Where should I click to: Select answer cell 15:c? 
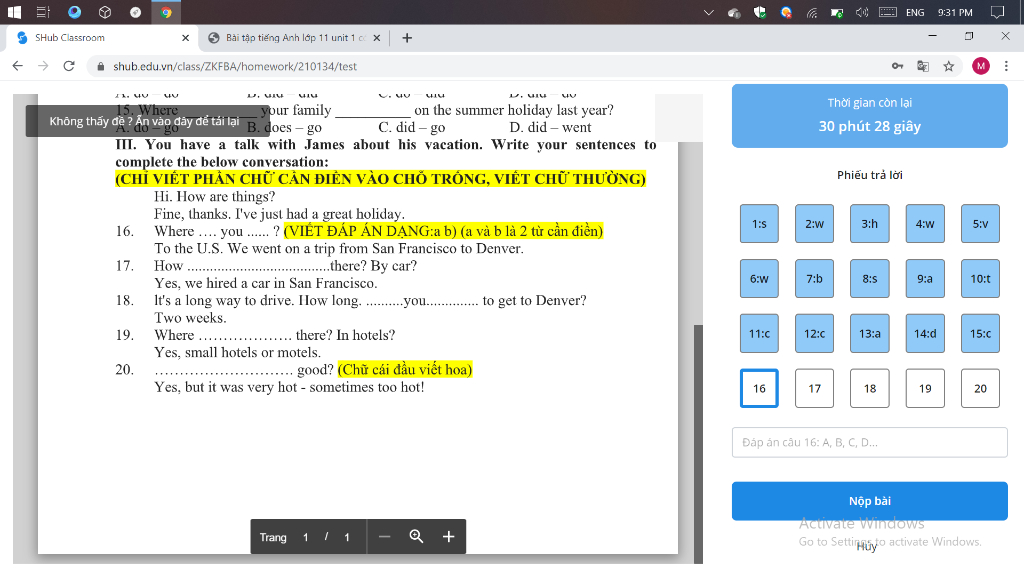tap(980, 334)
